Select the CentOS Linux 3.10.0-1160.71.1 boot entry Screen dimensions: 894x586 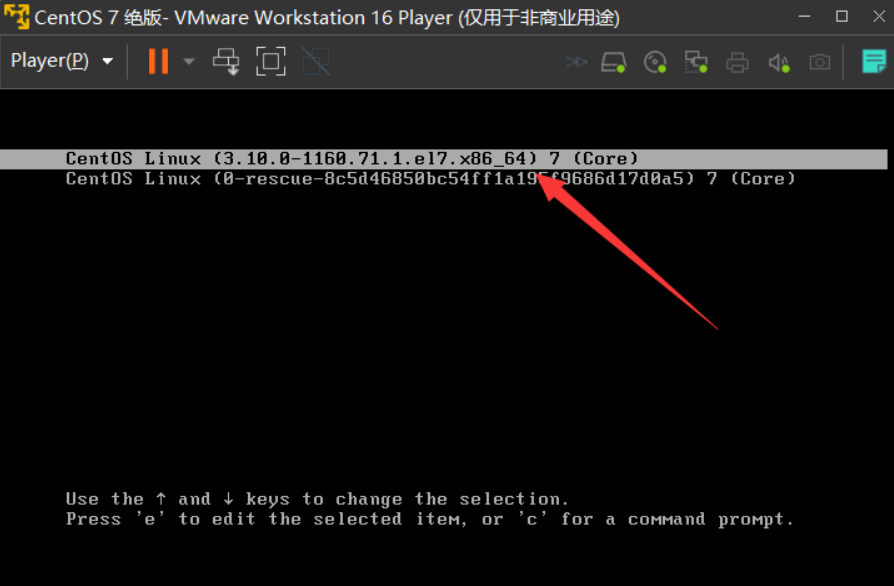pos(444,158)
